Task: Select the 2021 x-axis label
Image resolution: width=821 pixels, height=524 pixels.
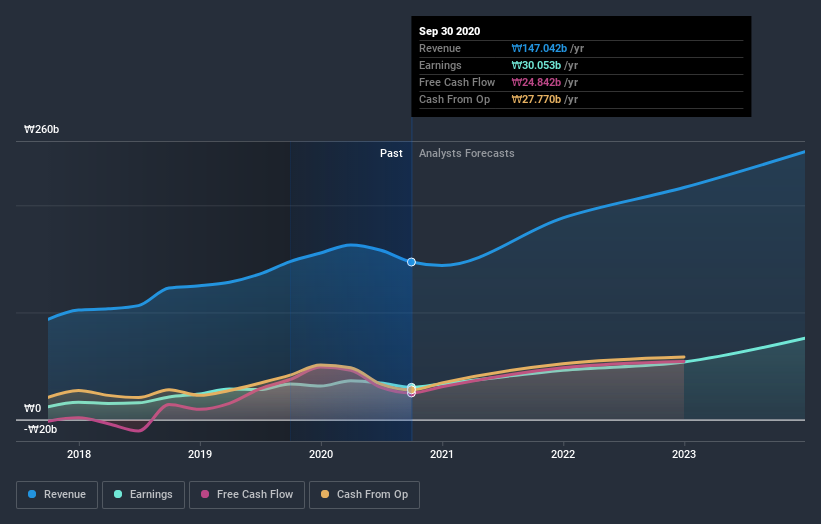Action: (442, 454)
